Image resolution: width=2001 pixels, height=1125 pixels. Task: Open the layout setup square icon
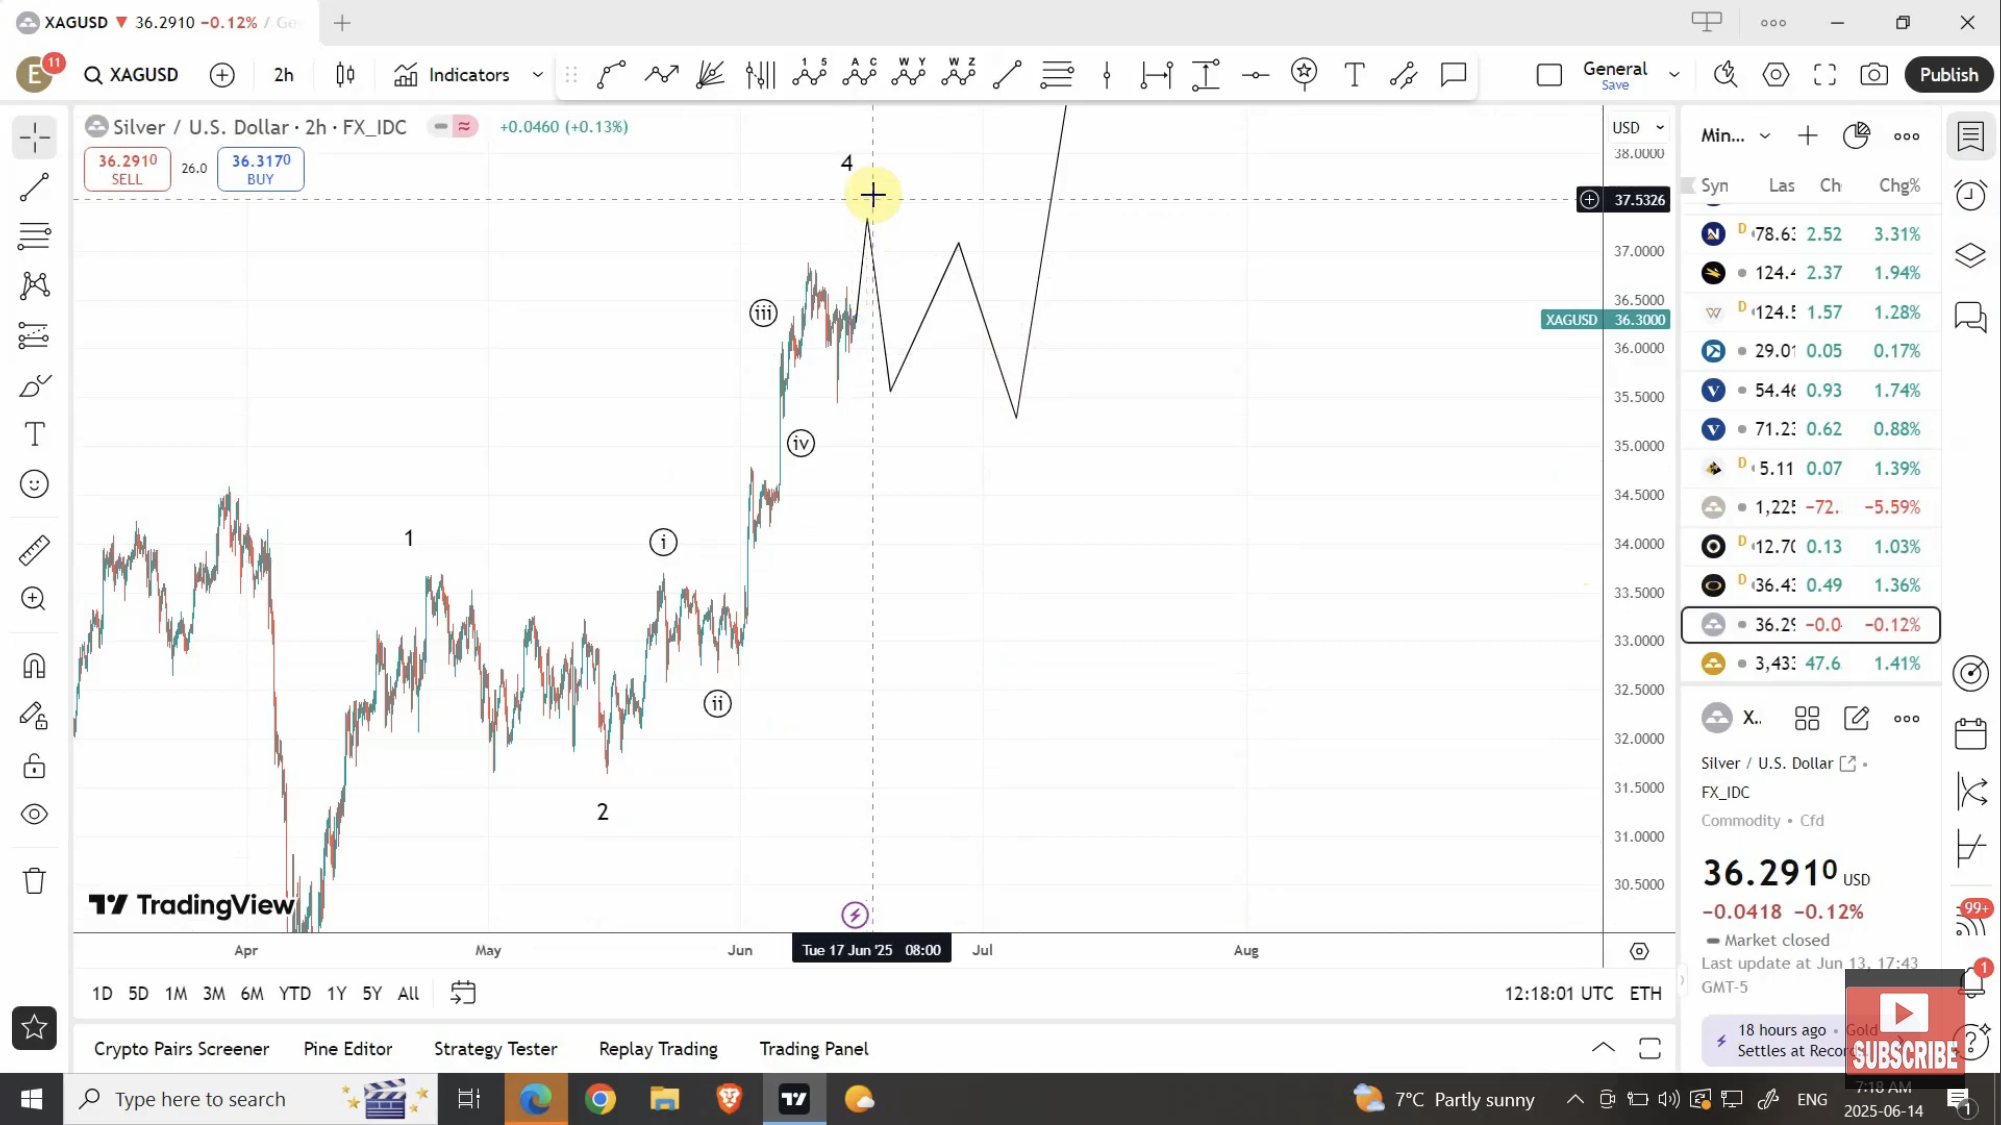coord(1549,75)
